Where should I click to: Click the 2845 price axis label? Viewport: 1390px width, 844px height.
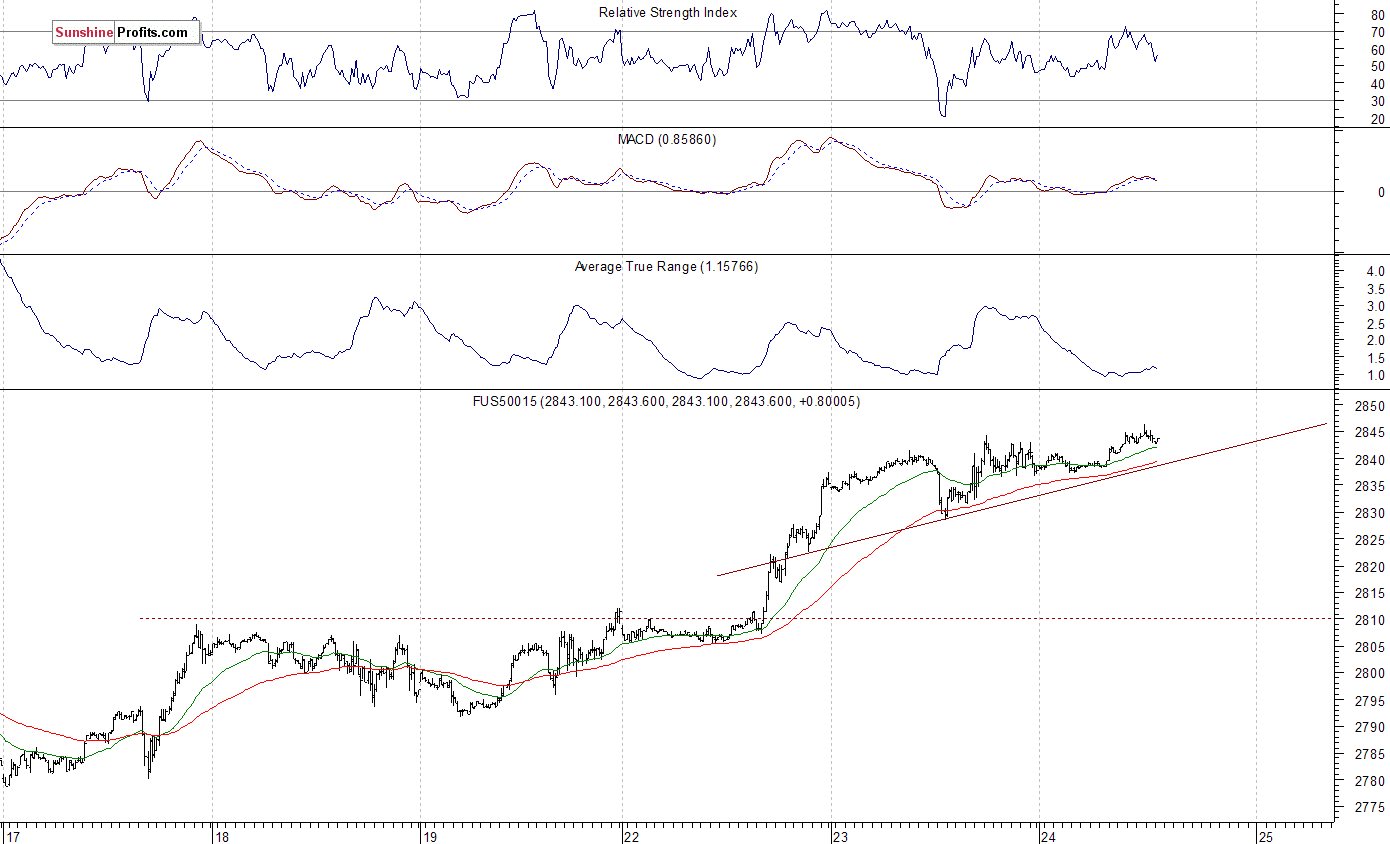point(1369,433)
